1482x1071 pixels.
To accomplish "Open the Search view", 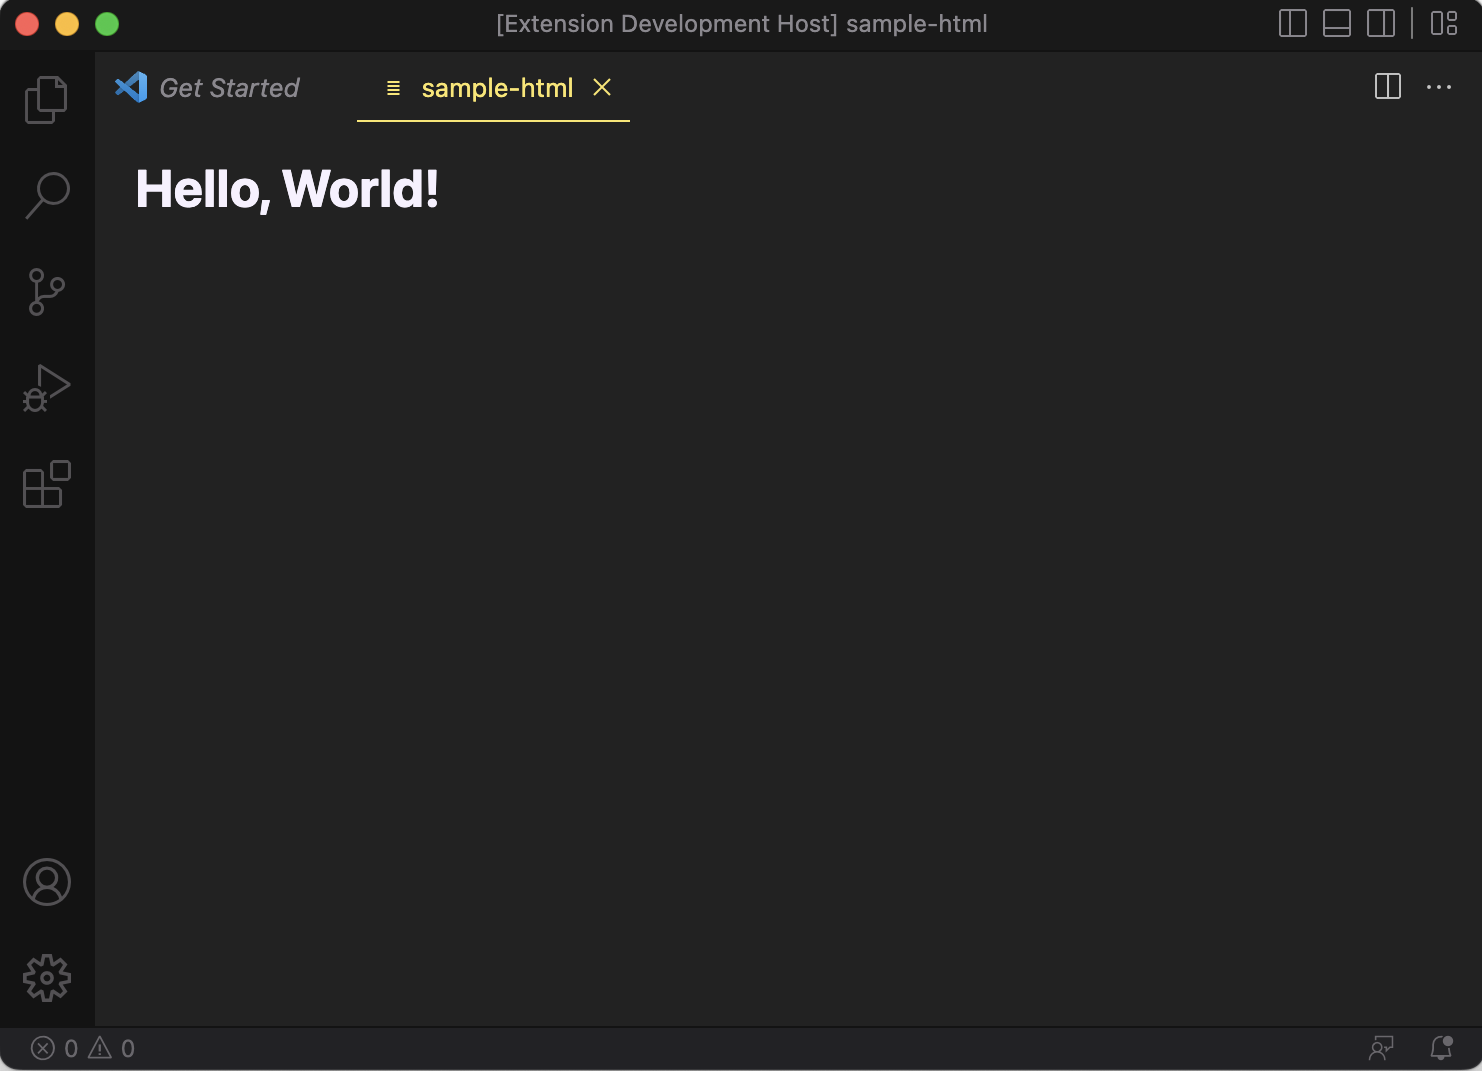I will pos(47,195).
